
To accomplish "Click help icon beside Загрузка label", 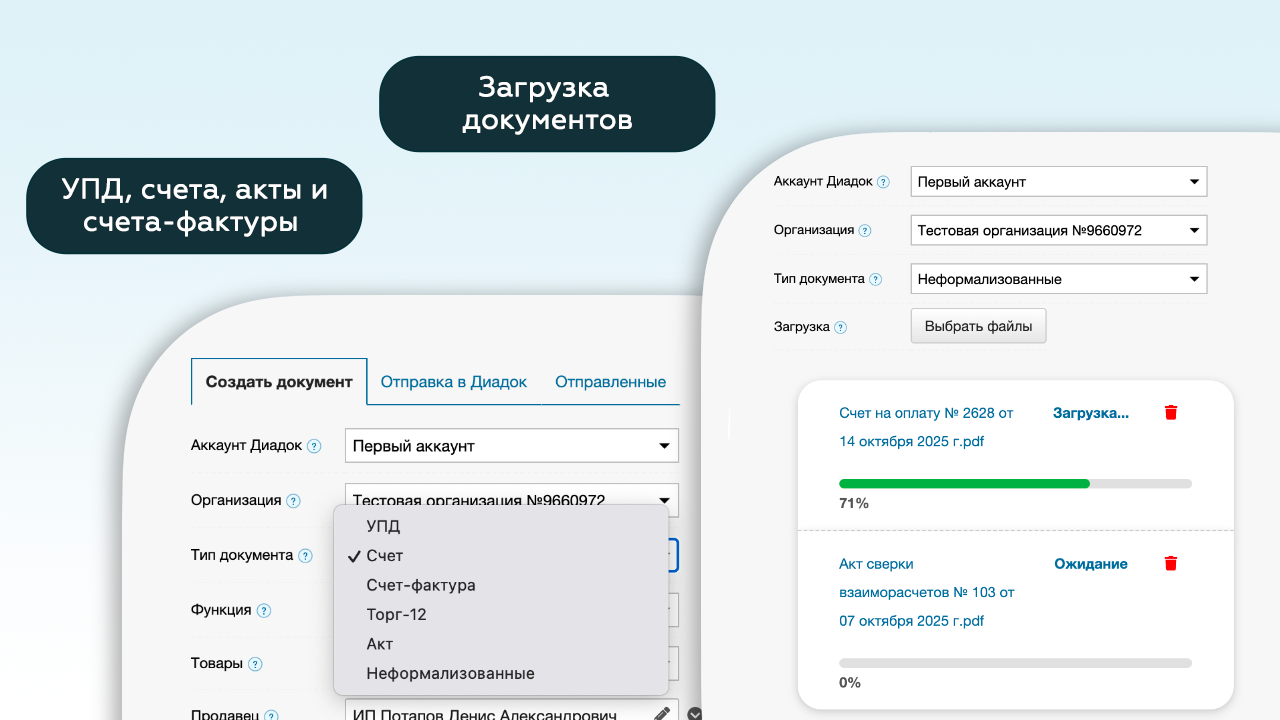I will coord(840,327).
